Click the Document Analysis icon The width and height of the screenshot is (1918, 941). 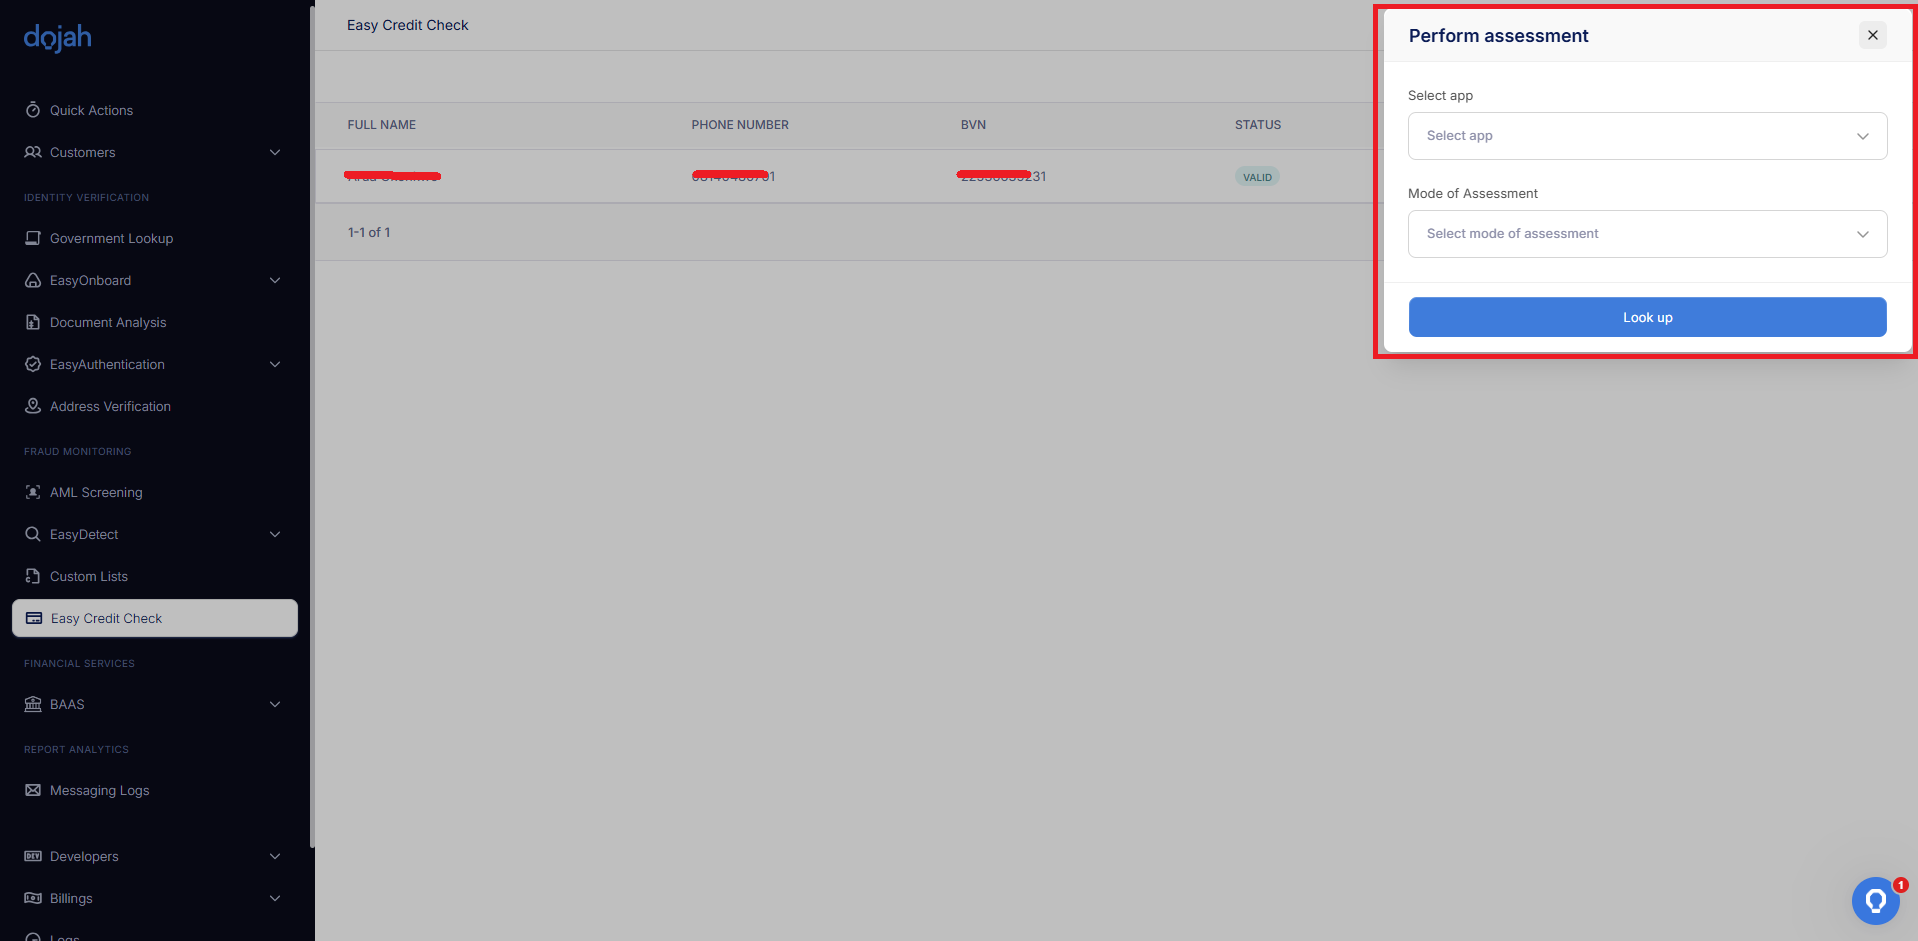point(33,322)
